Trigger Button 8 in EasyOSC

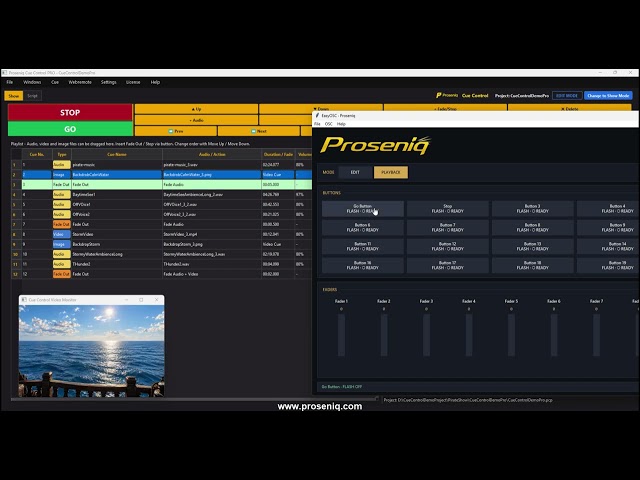533,227
